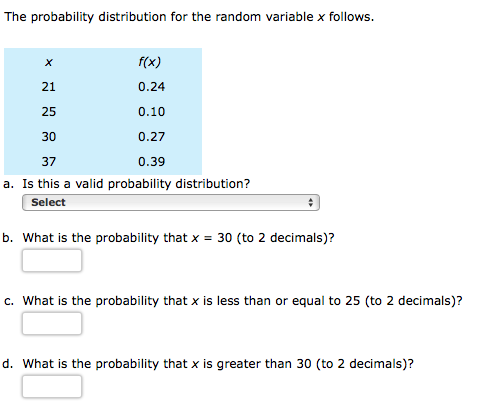This screenshot has height=402, width=477.
Task: Click the f(x) column header
Action: click(150, 62)
